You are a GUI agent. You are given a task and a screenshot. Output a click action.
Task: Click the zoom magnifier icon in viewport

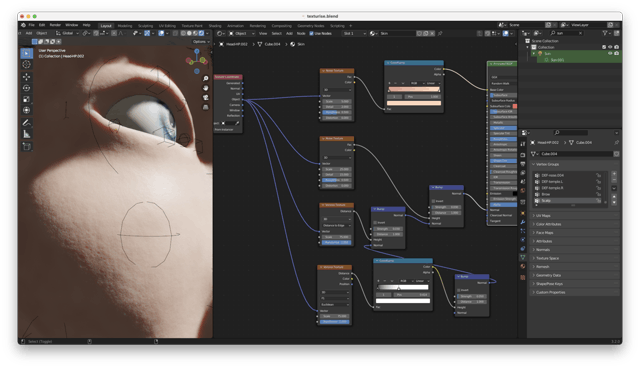pyautogui.click(x=206, y=78)
